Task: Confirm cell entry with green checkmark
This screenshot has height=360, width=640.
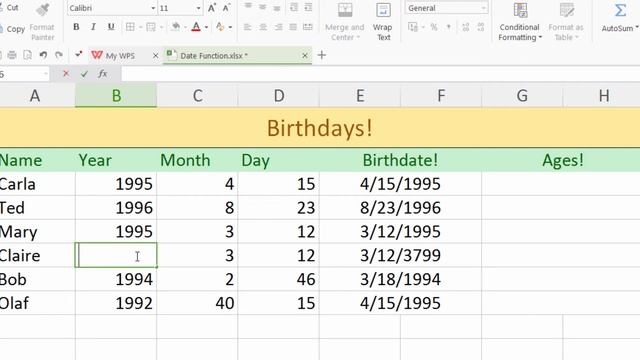Action: pyautogui.click(x=84, y=74)
